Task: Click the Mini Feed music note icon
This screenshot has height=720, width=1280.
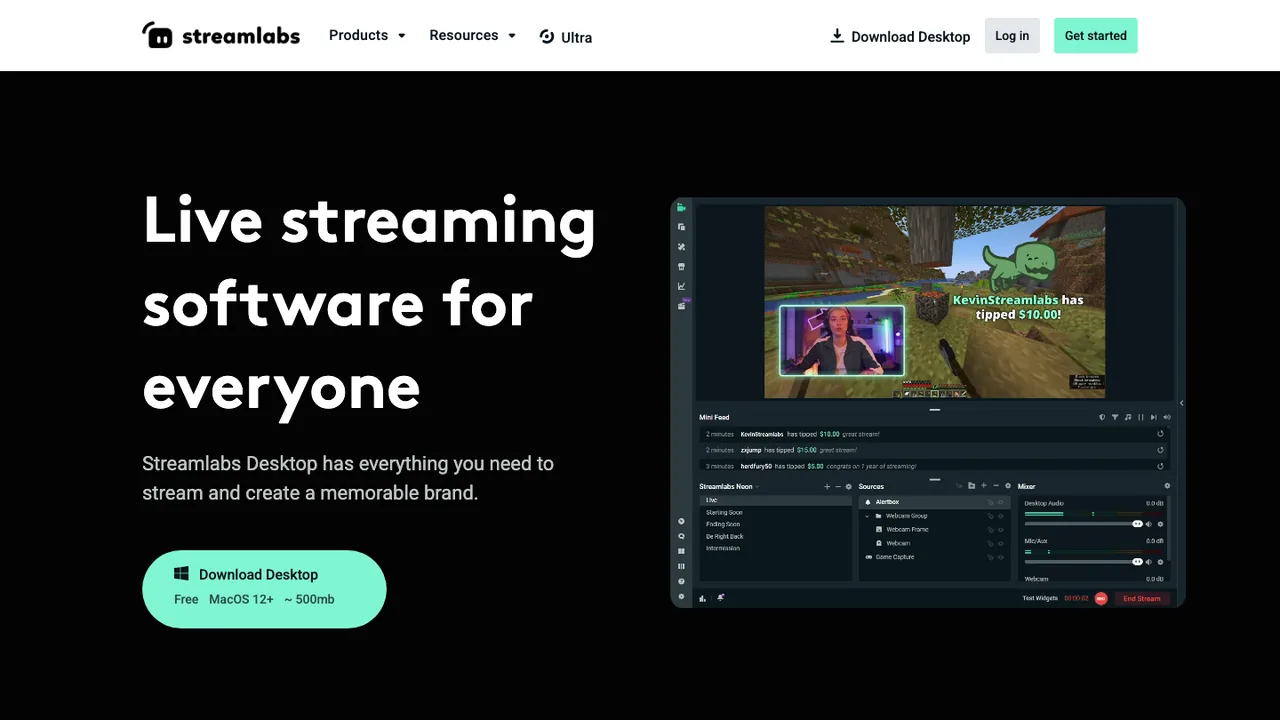Action: pos(1128,417)
